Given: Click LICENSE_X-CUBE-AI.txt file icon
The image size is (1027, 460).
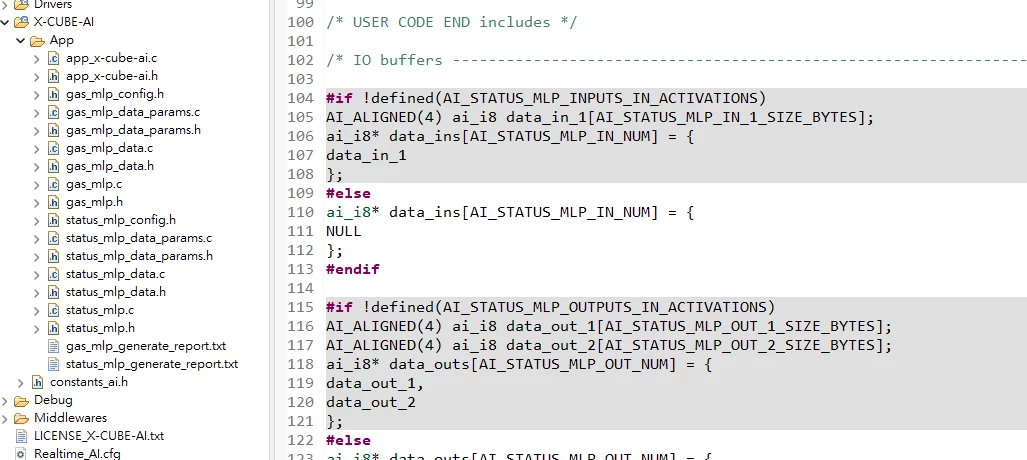Looking at the screenshot, I should point(22,436).
